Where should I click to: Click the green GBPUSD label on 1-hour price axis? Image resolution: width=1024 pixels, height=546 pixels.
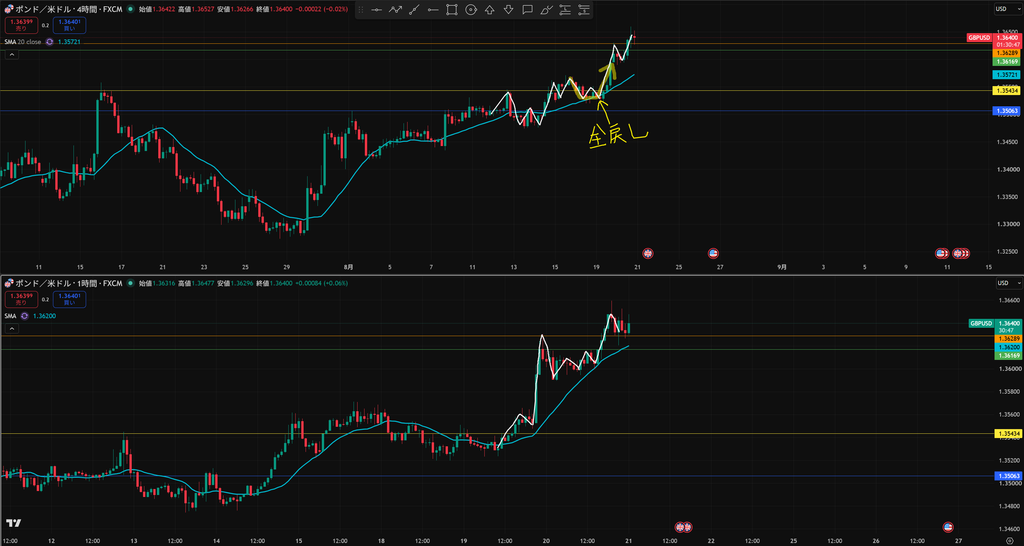(982, 323)
